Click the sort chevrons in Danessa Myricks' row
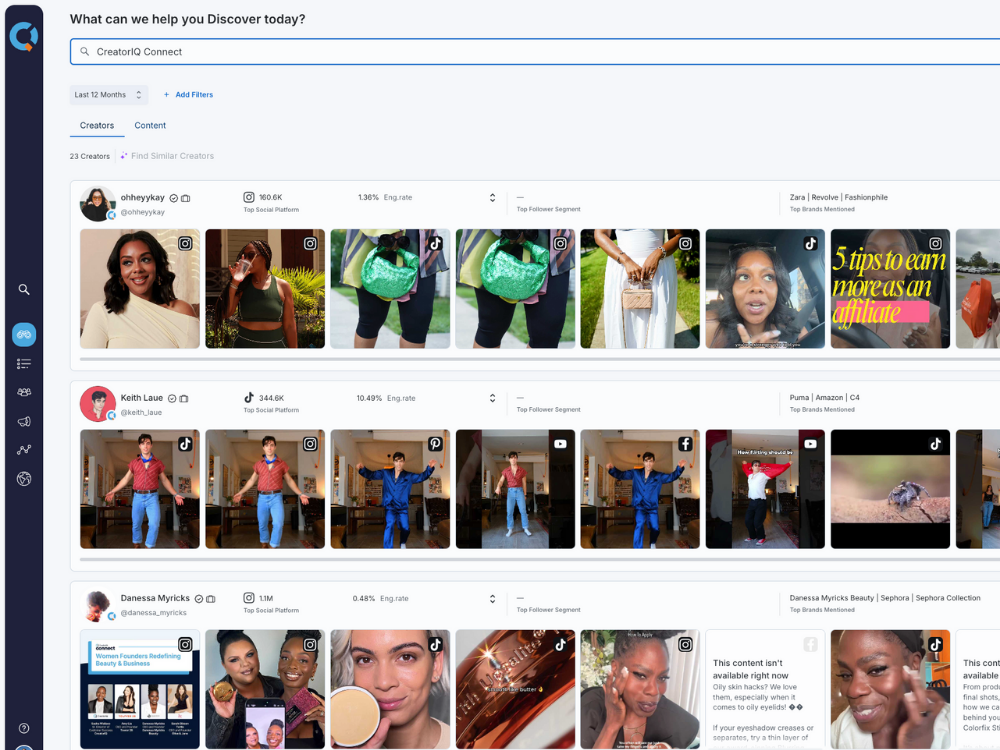1000x750 pixels. (492, 597)
